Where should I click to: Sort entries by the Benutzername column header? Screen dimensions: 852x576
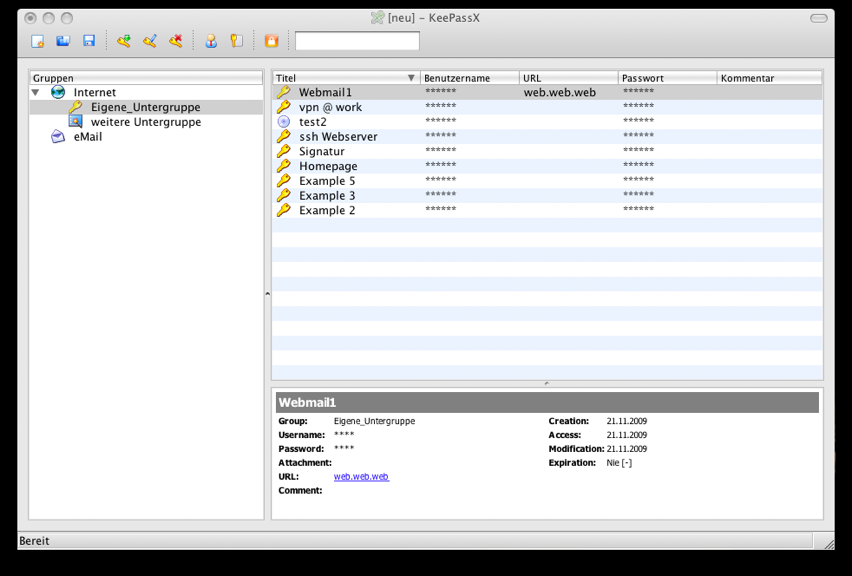(x=469, y=78)
